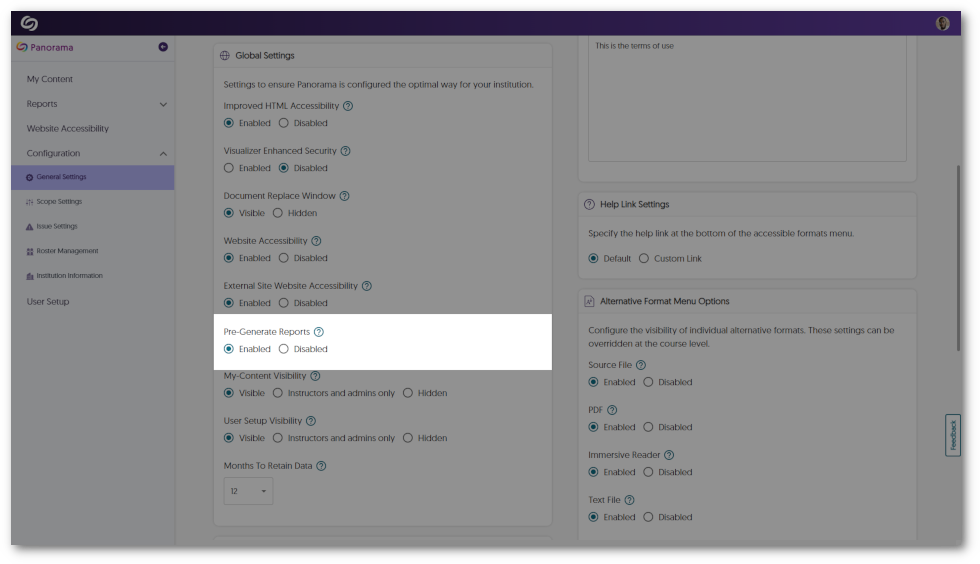Image resolution: width=980 pixels, height=564 pixels.
Task: Open help for Visualizer Enhanced Security
Action: click(346, 151)
